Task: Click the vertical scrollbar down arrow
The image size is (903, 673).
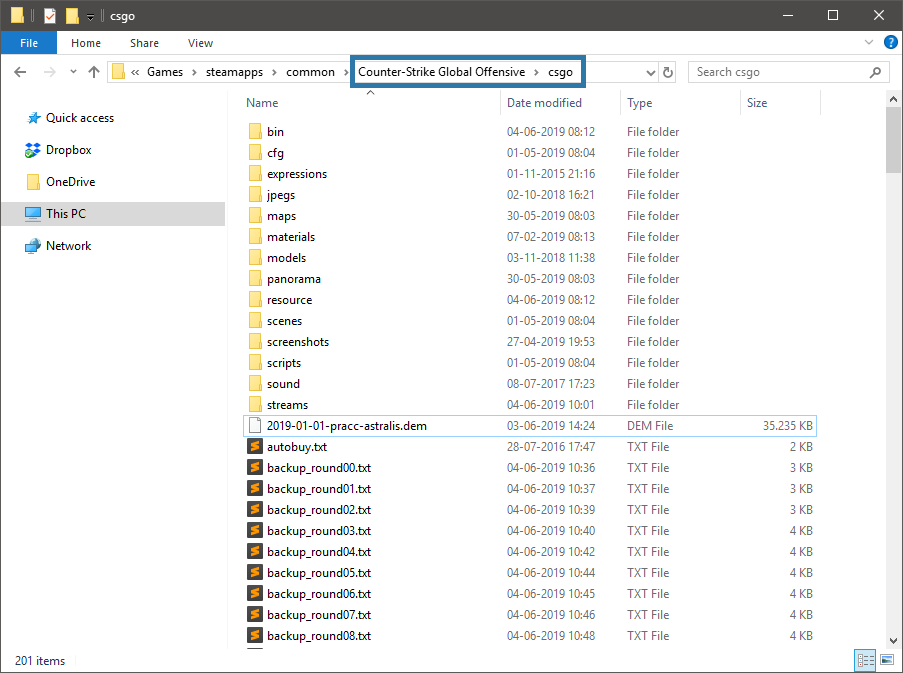Action: pos(893,641)
